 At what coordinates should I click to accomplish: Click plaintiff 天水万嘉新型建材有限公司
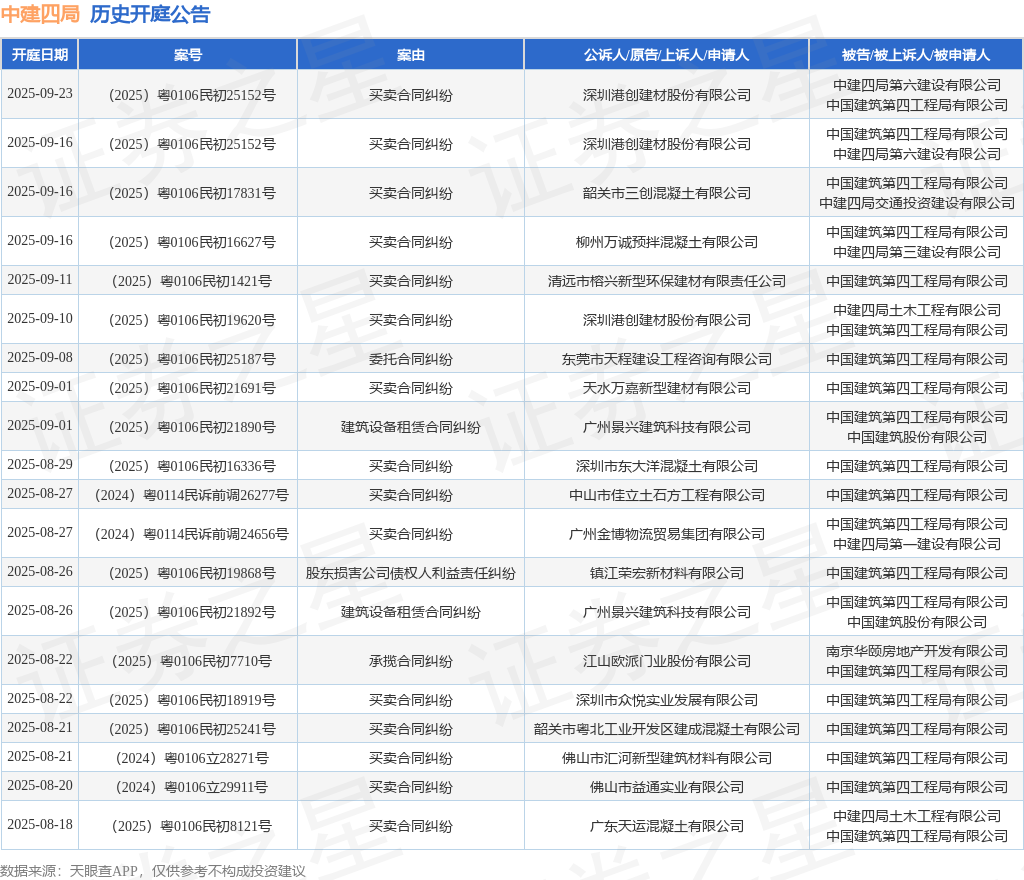[x=667, y=388]
